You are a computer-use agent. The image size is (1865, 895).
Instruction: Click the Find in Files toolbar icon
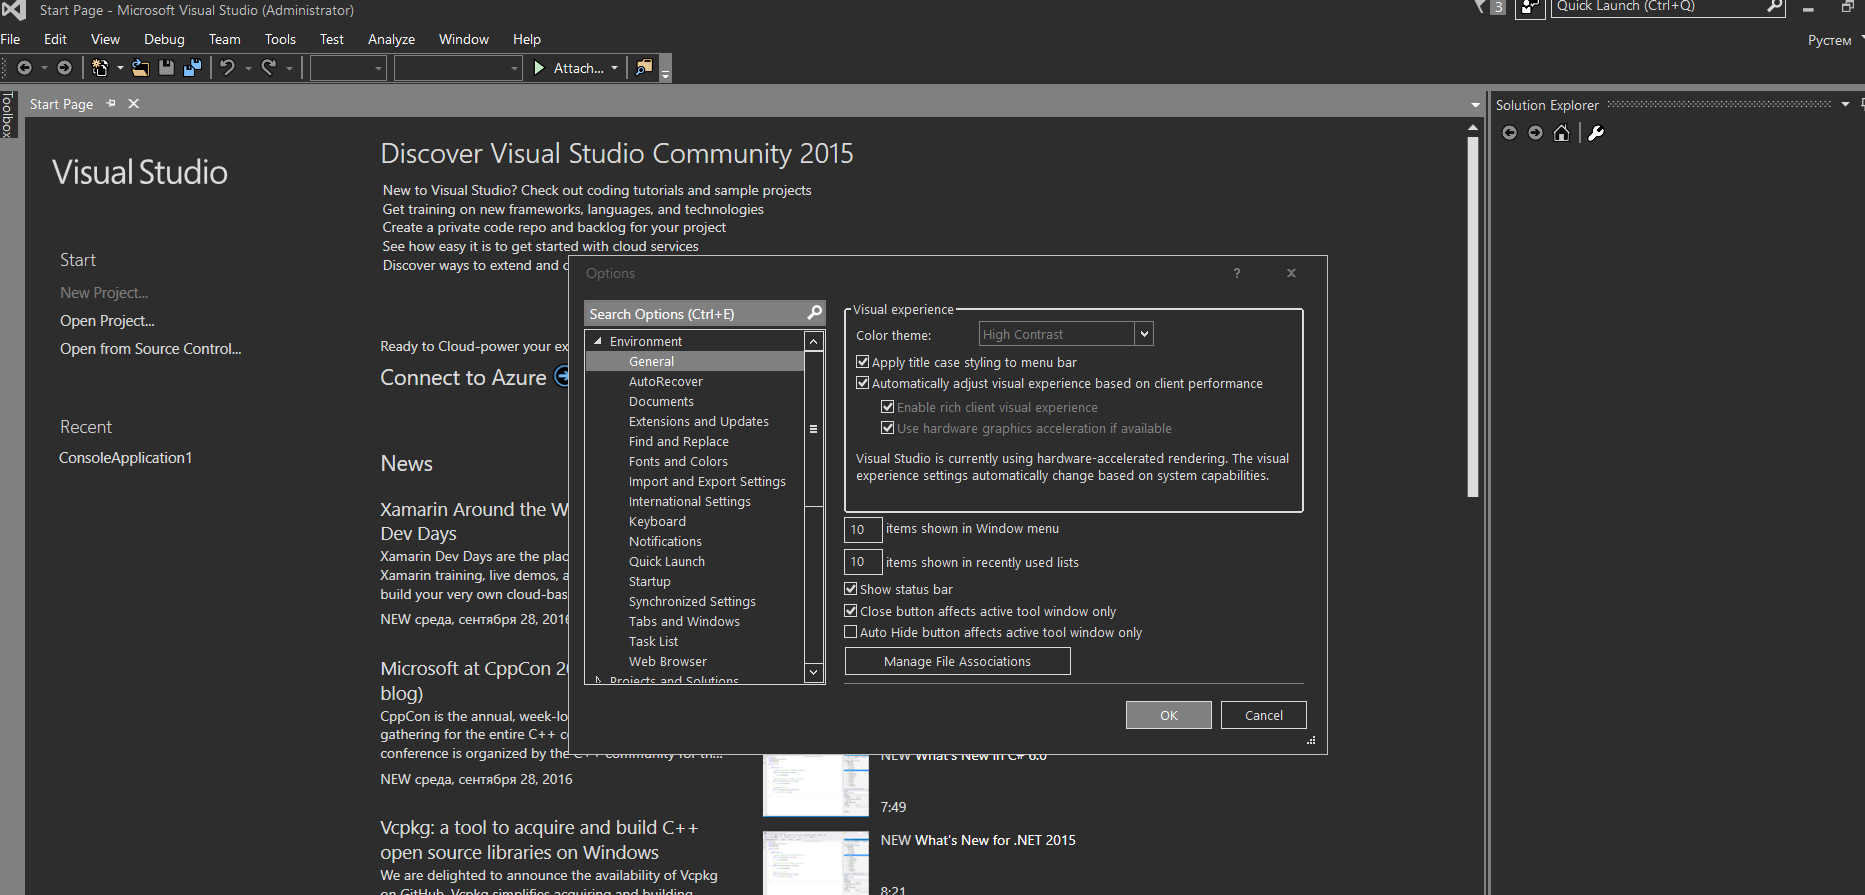click(644, 67)
